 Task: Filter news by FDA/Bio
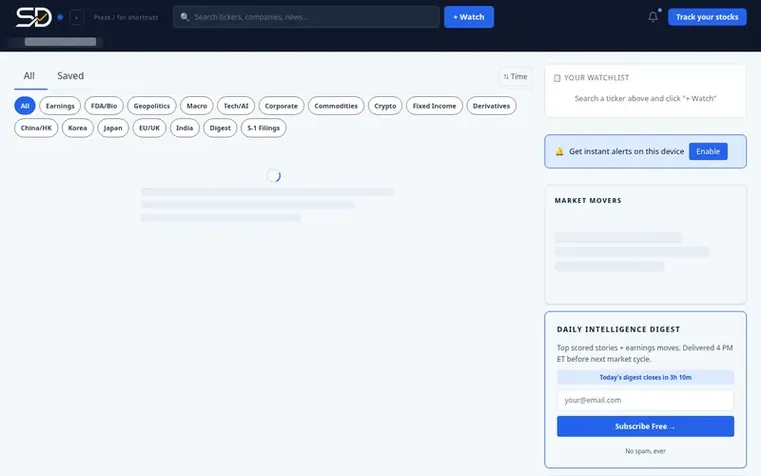point(104,106)
